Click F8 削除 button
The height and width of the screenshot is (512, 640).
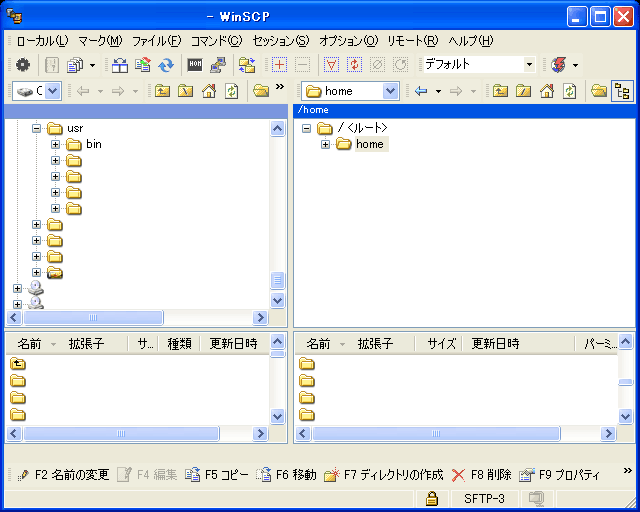481,475
